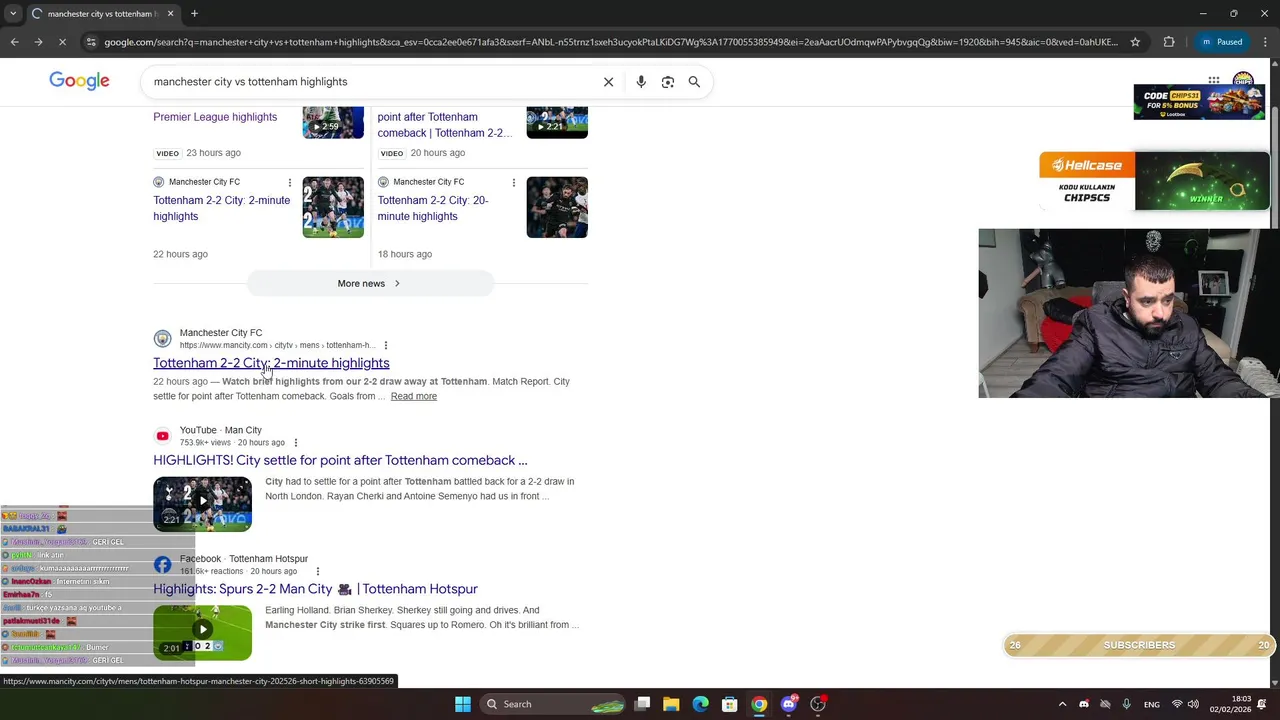The height and width of the screenshot is (720, 1280).
Task: Open Google Lens image search
Action: (x=668, y=82)
